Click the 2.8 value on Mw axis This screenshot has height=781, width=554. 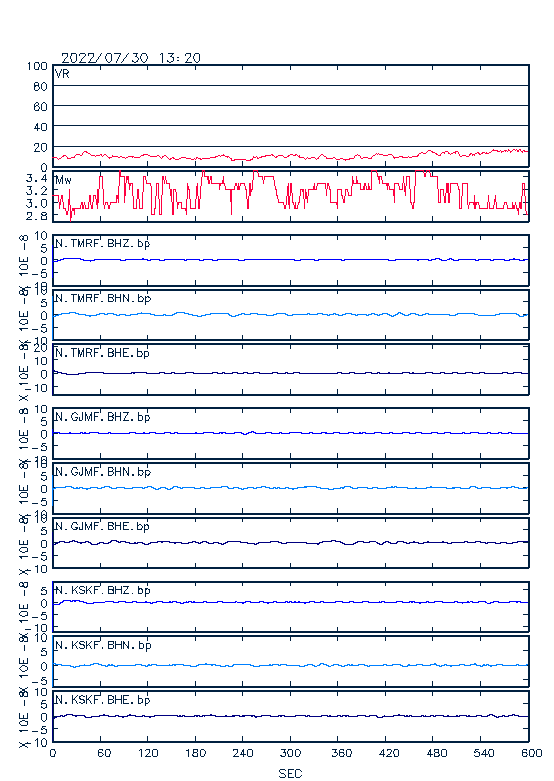pyautogui.click(x=36, y=216)
